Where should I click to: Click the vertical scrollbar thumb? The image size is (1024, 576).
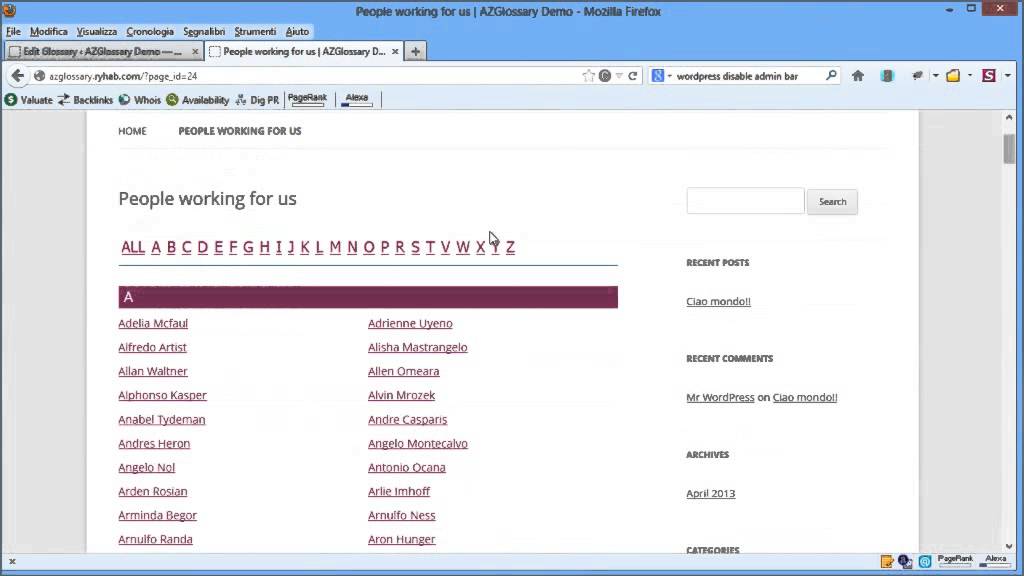click(1009, 149)
